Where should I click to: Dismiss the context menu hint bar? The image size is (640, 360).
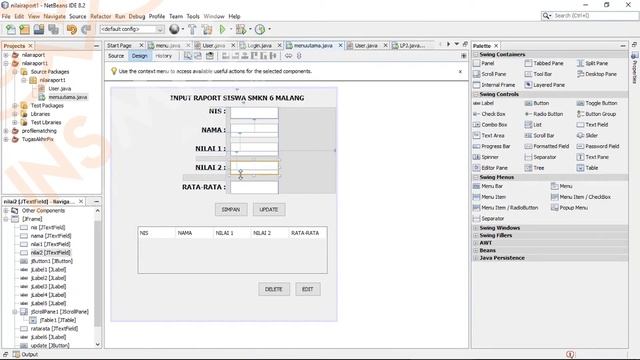click(x=460, y=71)
